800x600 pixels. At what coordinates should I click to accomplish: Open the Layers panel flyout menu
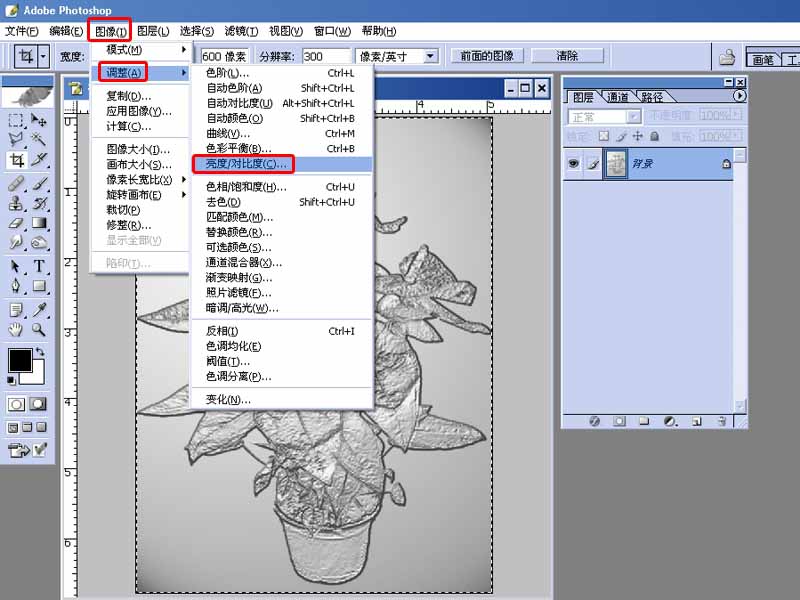(739, 96)
